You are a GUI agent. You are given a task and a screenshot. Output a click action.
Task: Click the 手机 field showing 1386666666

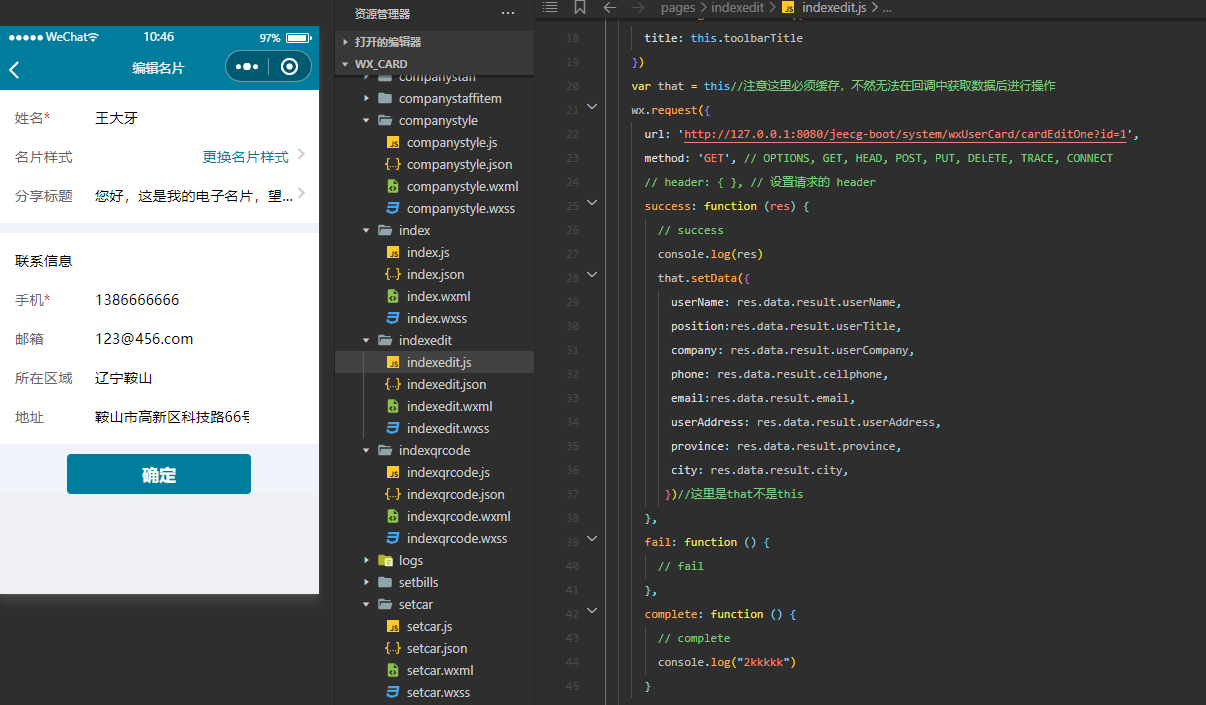tap(137, 300)
